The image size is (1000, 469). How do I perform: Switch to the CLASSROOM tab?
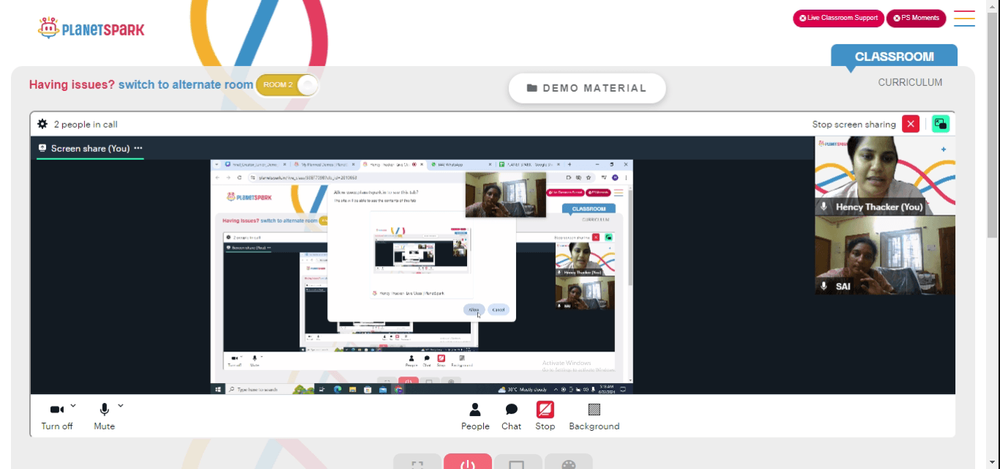pyautogui.click(x=894, y=57)
